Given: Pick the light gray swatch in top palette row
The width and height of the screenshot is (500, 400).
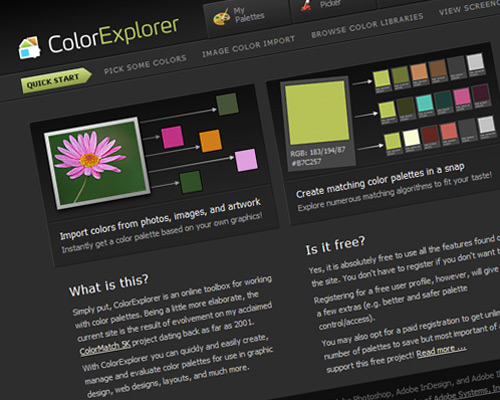Looking at the screenshot, I should (475, 61).
